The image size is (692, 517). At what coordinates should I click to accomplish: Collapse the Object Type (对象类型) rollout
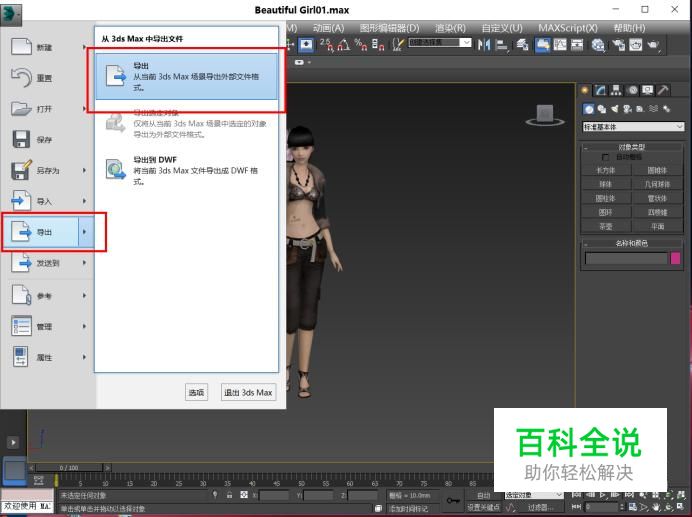point(632,147)
